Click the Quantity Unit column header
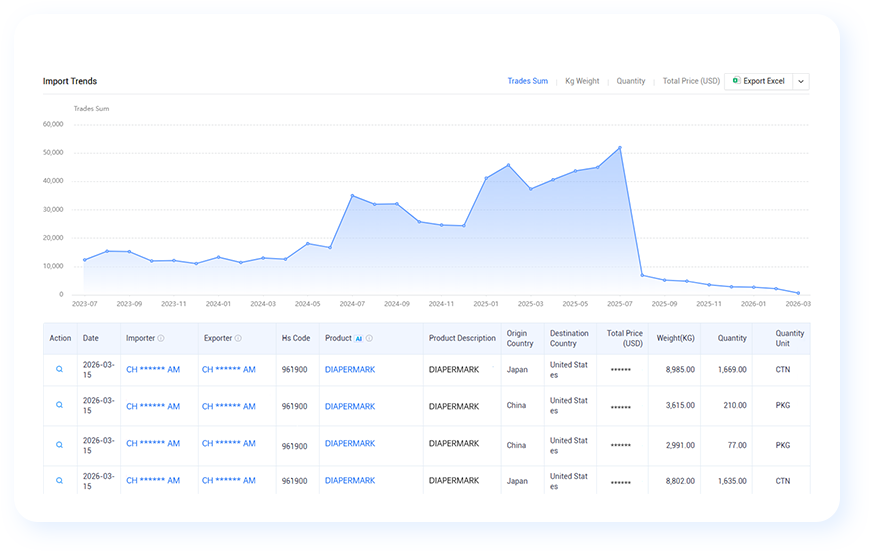 click(x=790, y=338)
